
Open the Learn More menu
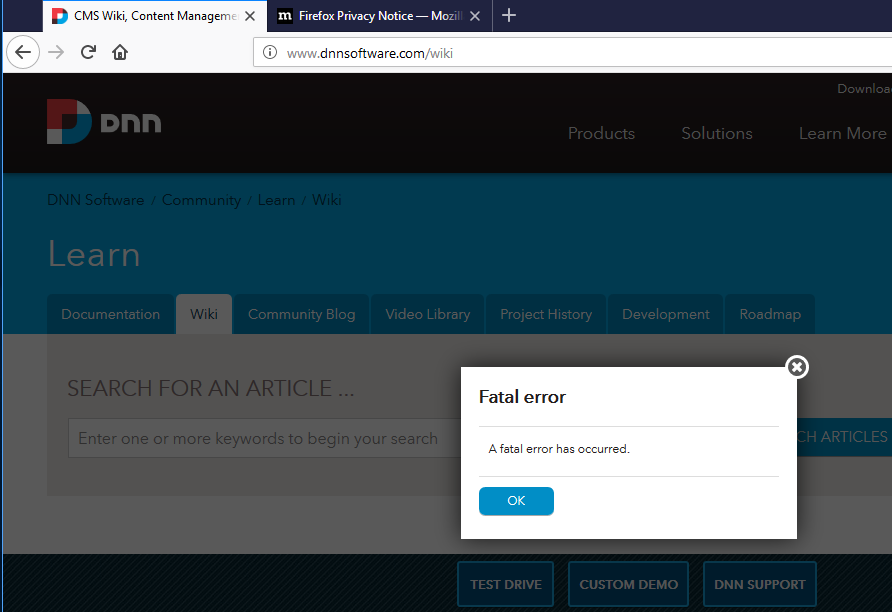(x=843, y=133)
